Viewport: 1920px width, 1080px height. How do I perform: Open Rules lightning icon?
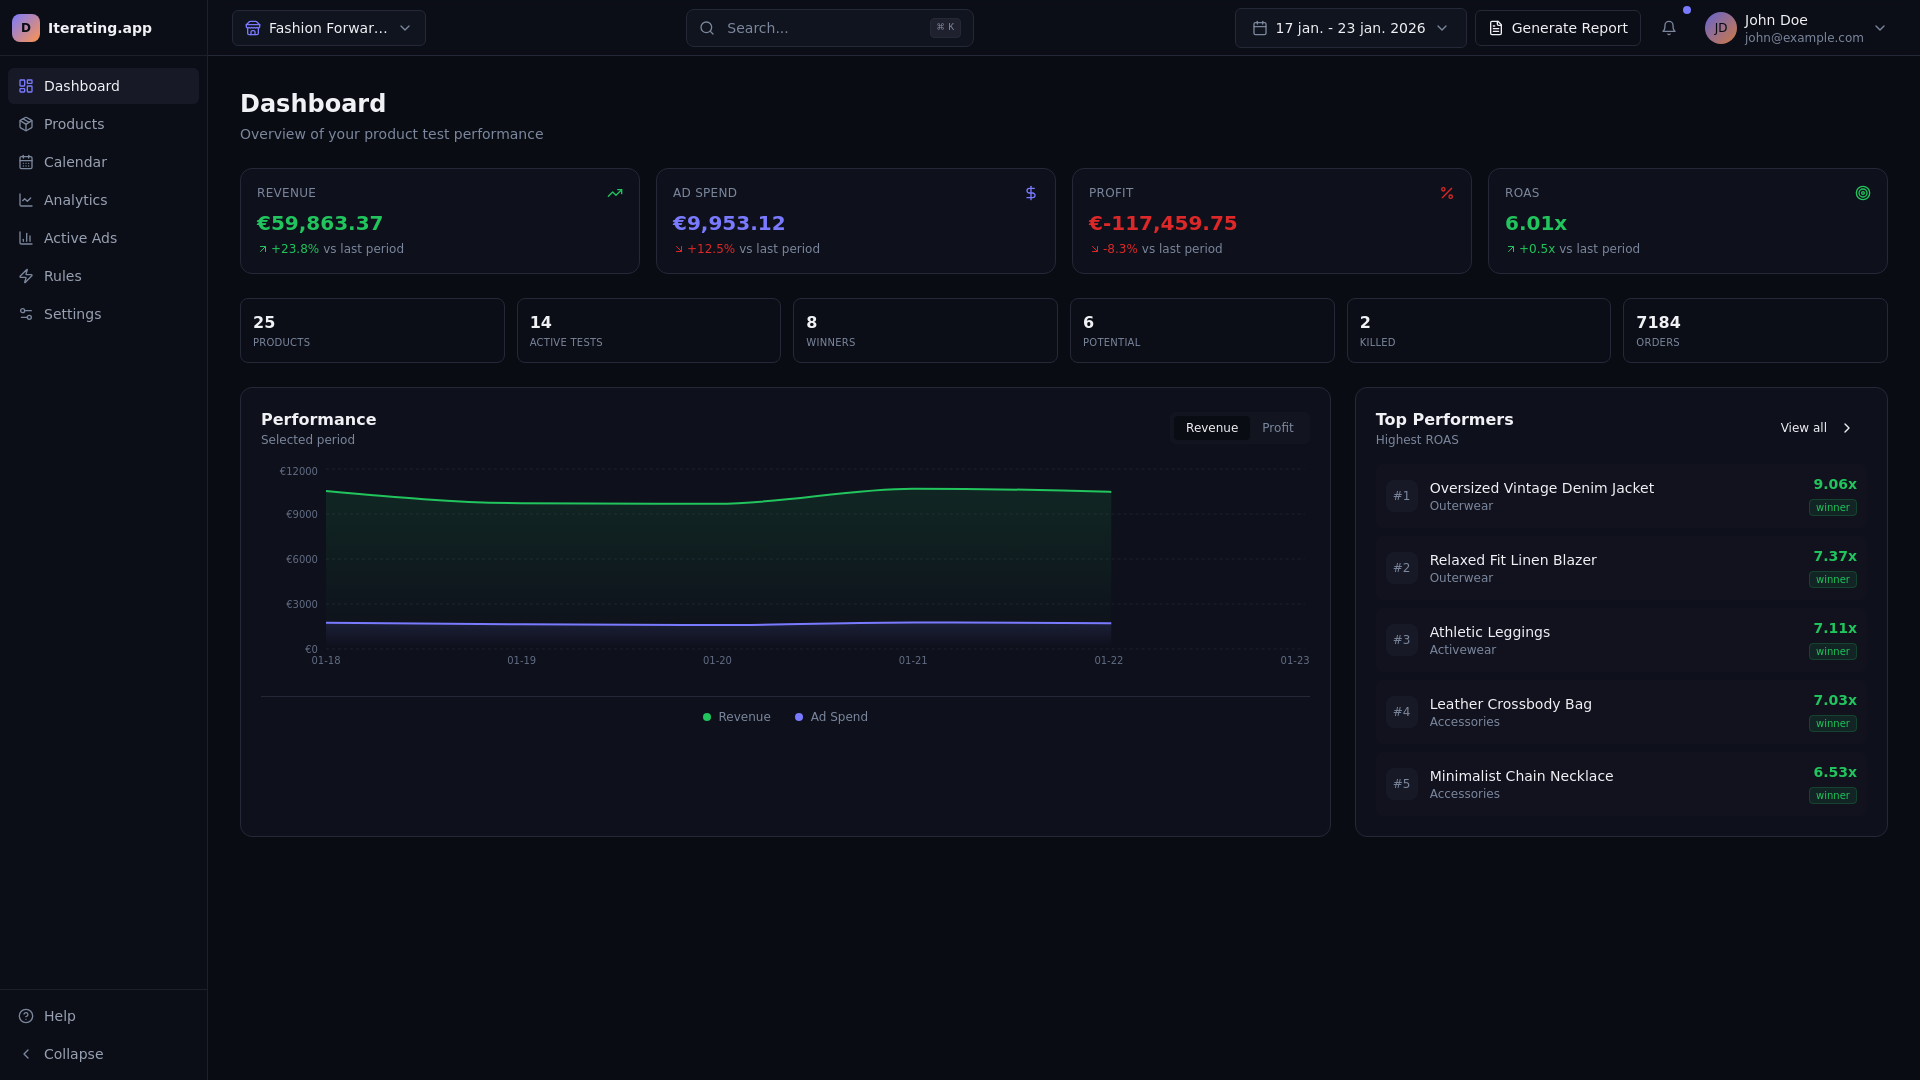(x=26, y=276)
